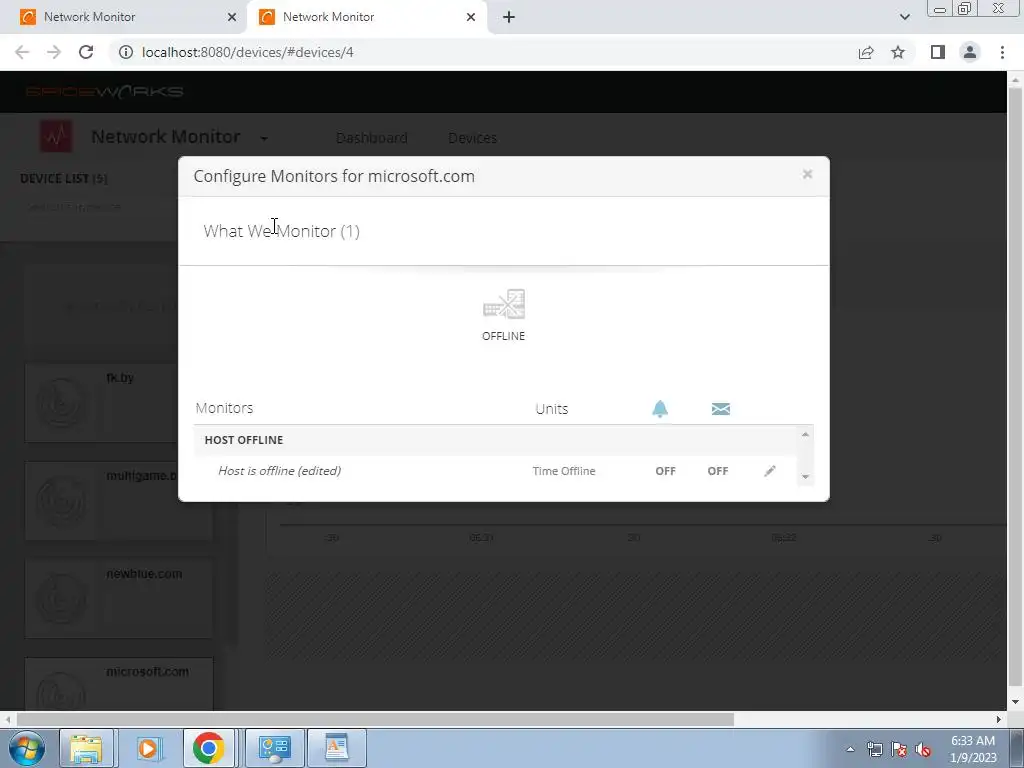Click vertical scrollbar down arrow
The width and height of the screenshot is (1024, 768).
1015,703
